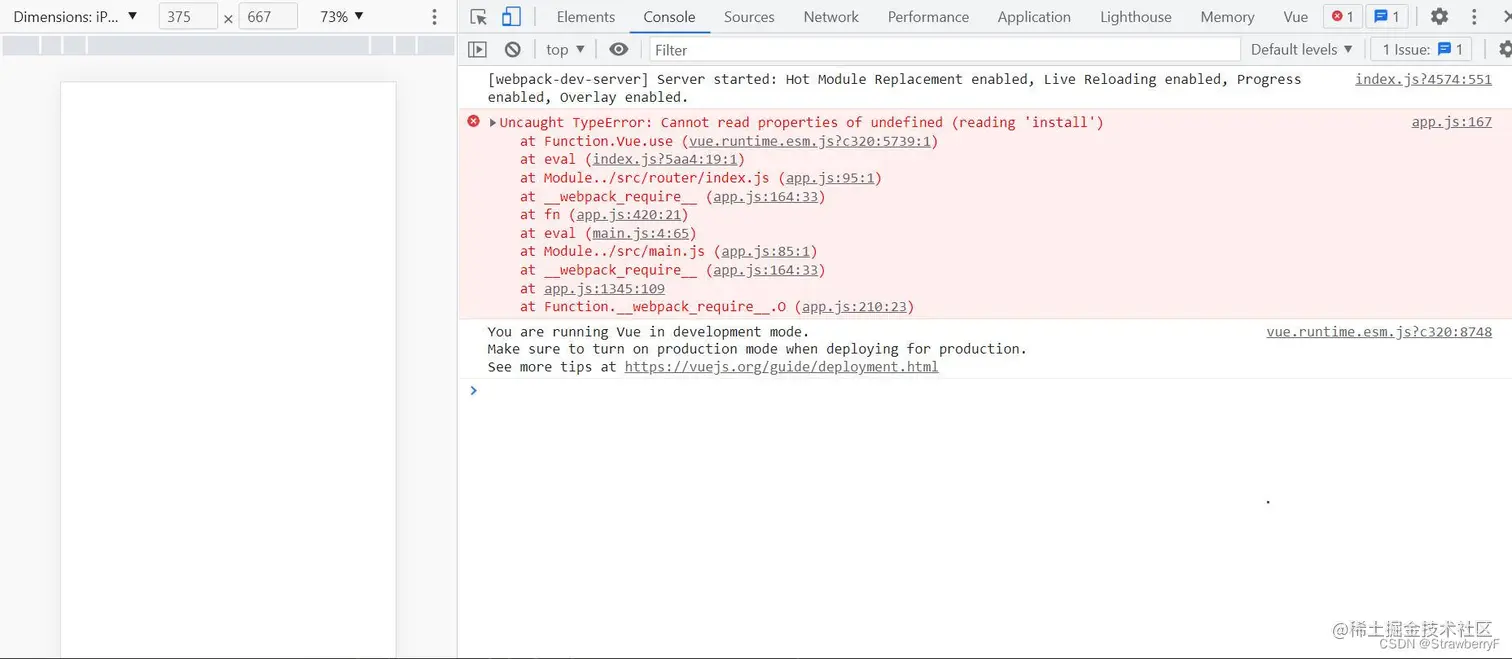This screenshot has width=1512, height=659.
Task: Open the app.js:210:23 stack link
Action: [x=855, y=307]
